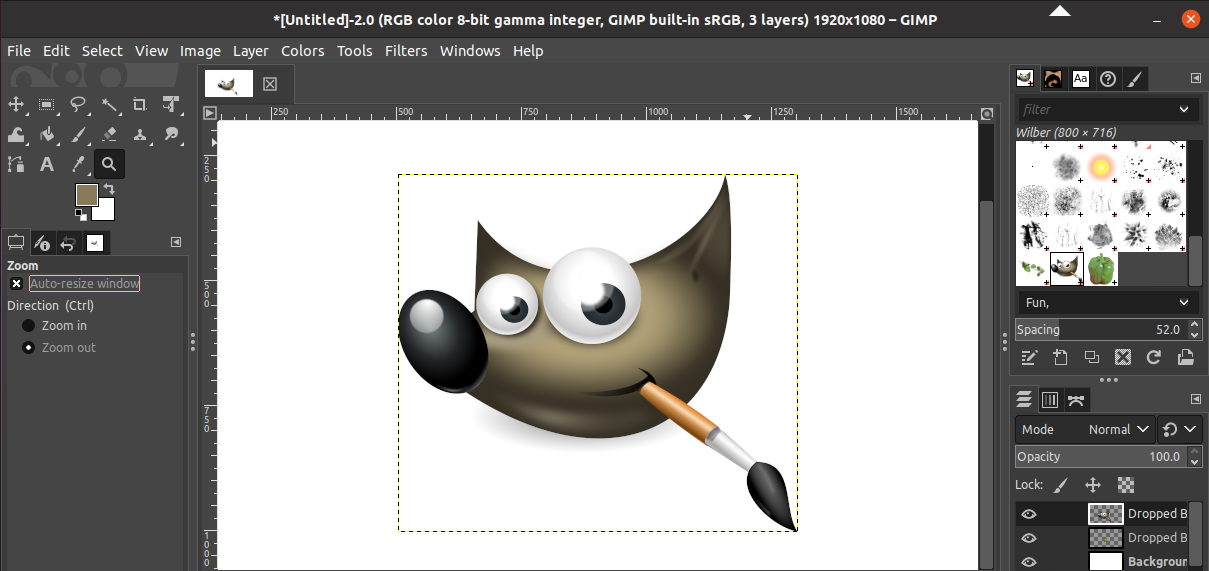The height and width of the screenshot is (571, 1209).
Task: Switch to the Paths tab in layers dock
Action: [x=1076, y=400]
